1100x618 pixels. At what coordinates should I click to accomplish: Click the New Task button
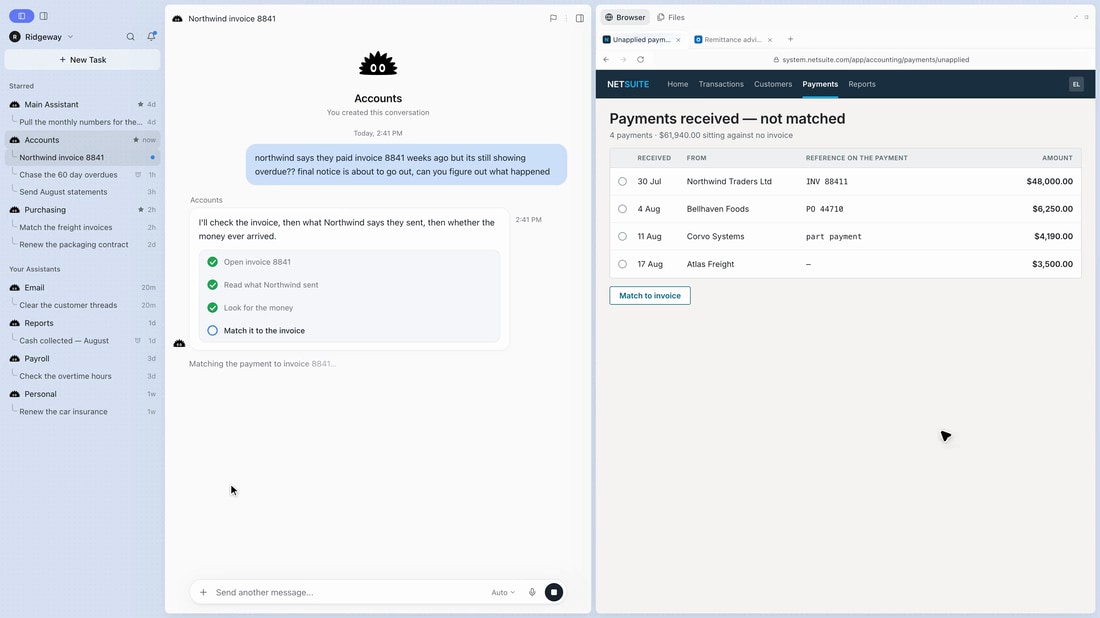[83, 60]
